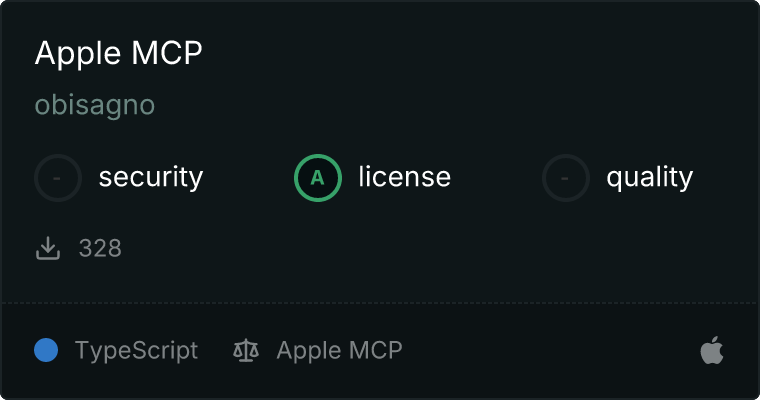760x400 pixels.
Task: Click the Apple logo icon
Action: click(712, 350)
